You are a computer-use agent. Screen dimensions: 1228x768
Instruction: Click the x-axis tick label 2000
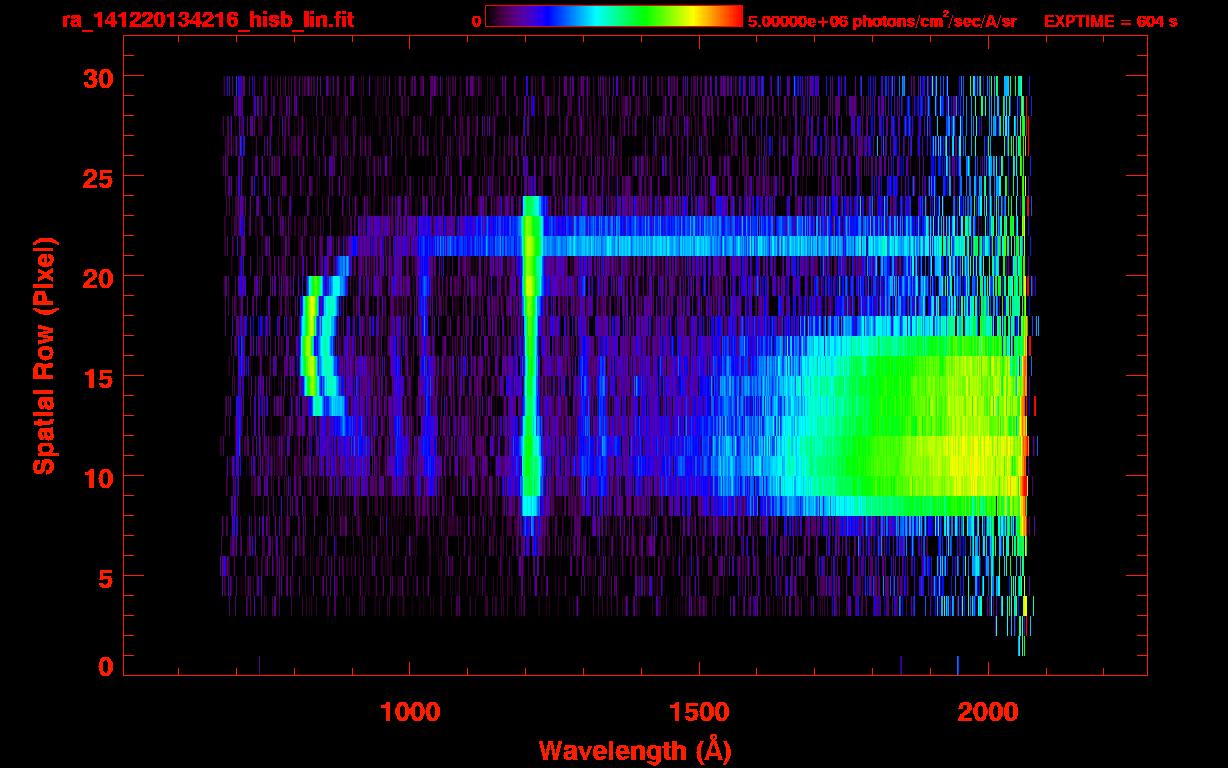(988, 712)
